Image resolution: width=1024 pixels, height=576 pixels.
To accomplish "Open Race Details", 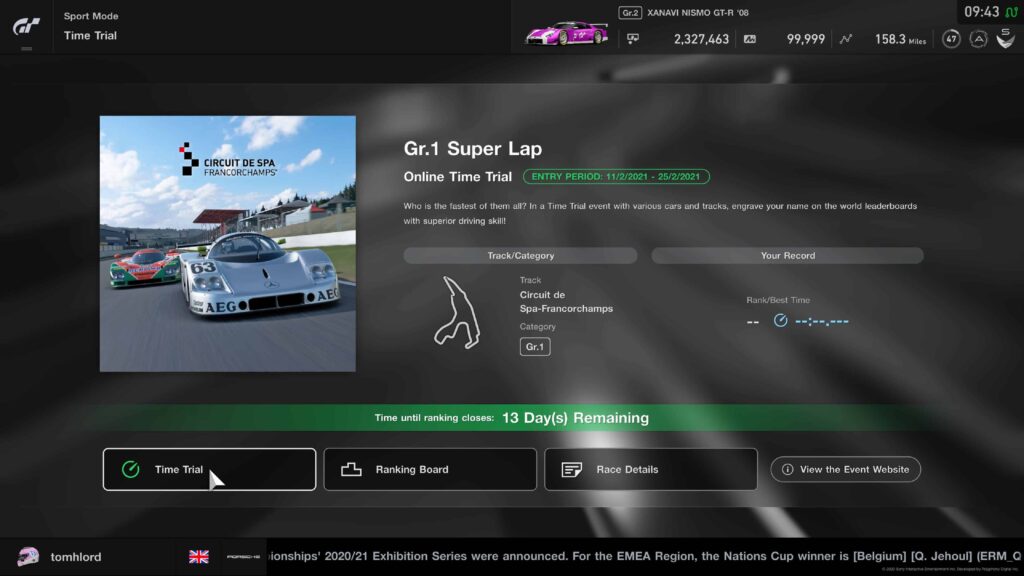I will tap(650, 469).
